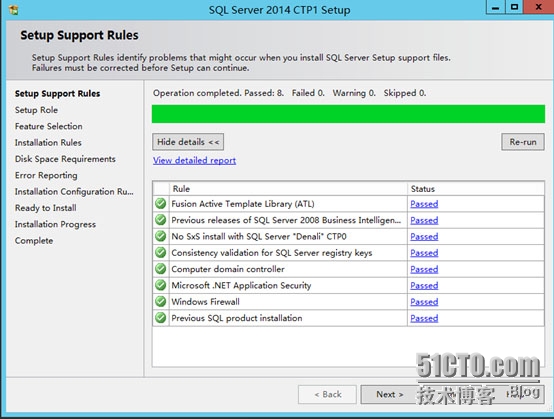Open Passed status for Denali CTP0 rule

pyautogui.click(x=424, y=236)
